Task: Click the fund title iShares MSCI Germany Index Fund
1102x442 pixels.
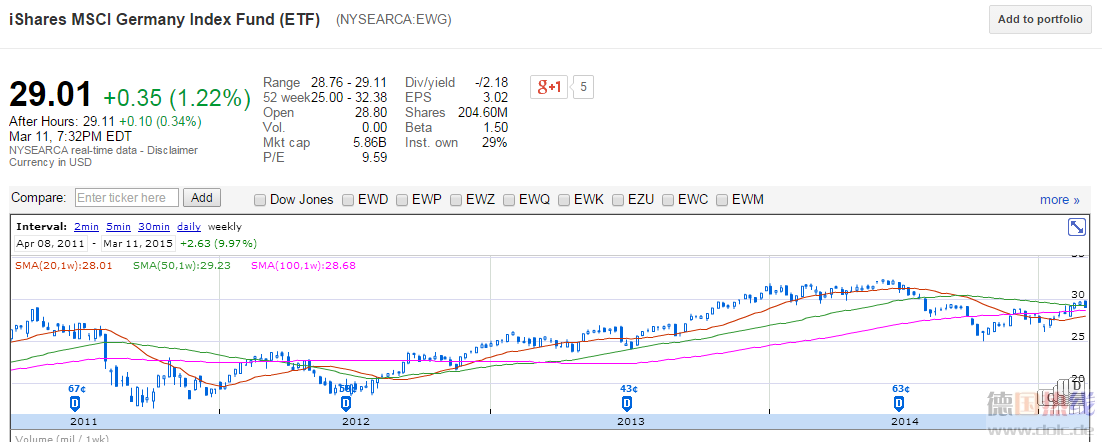Action: [164, 20]
